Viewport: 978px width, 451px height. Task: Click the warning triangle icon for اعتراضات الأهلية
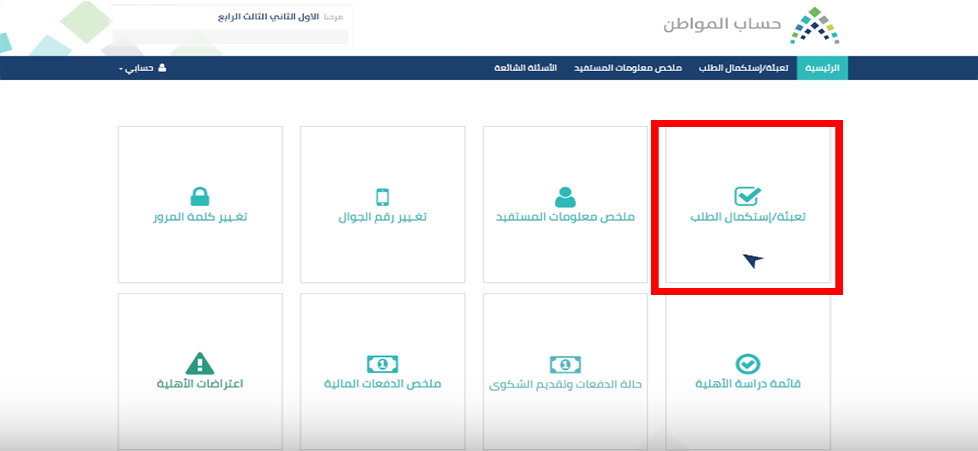point(200,363)
